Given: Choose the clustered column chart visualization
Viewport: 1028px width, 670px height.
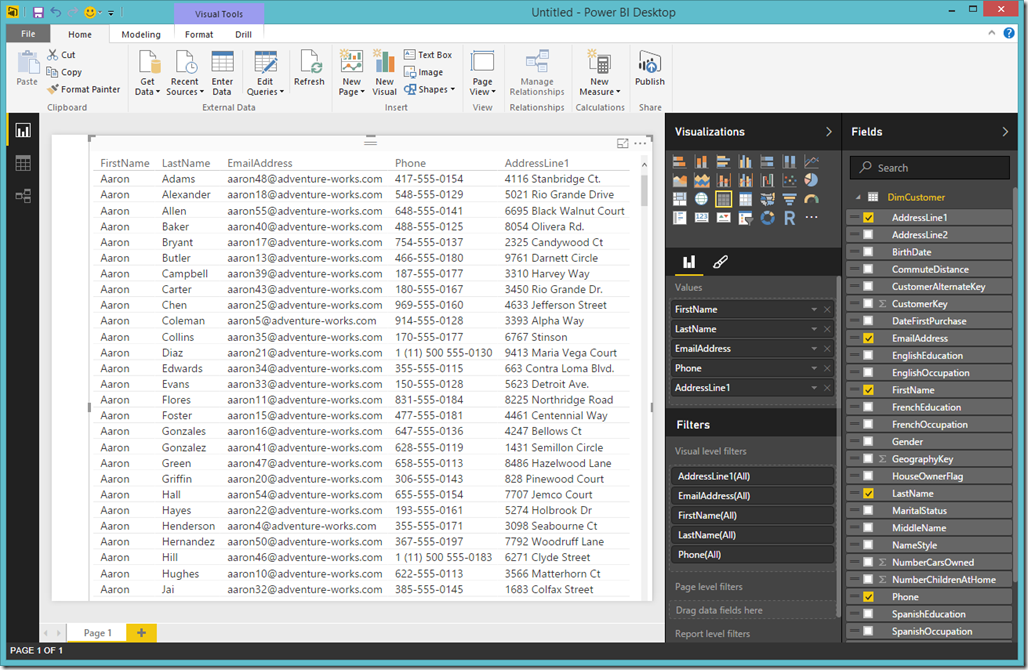Looking at the screenshot, I should pos(745,161).
